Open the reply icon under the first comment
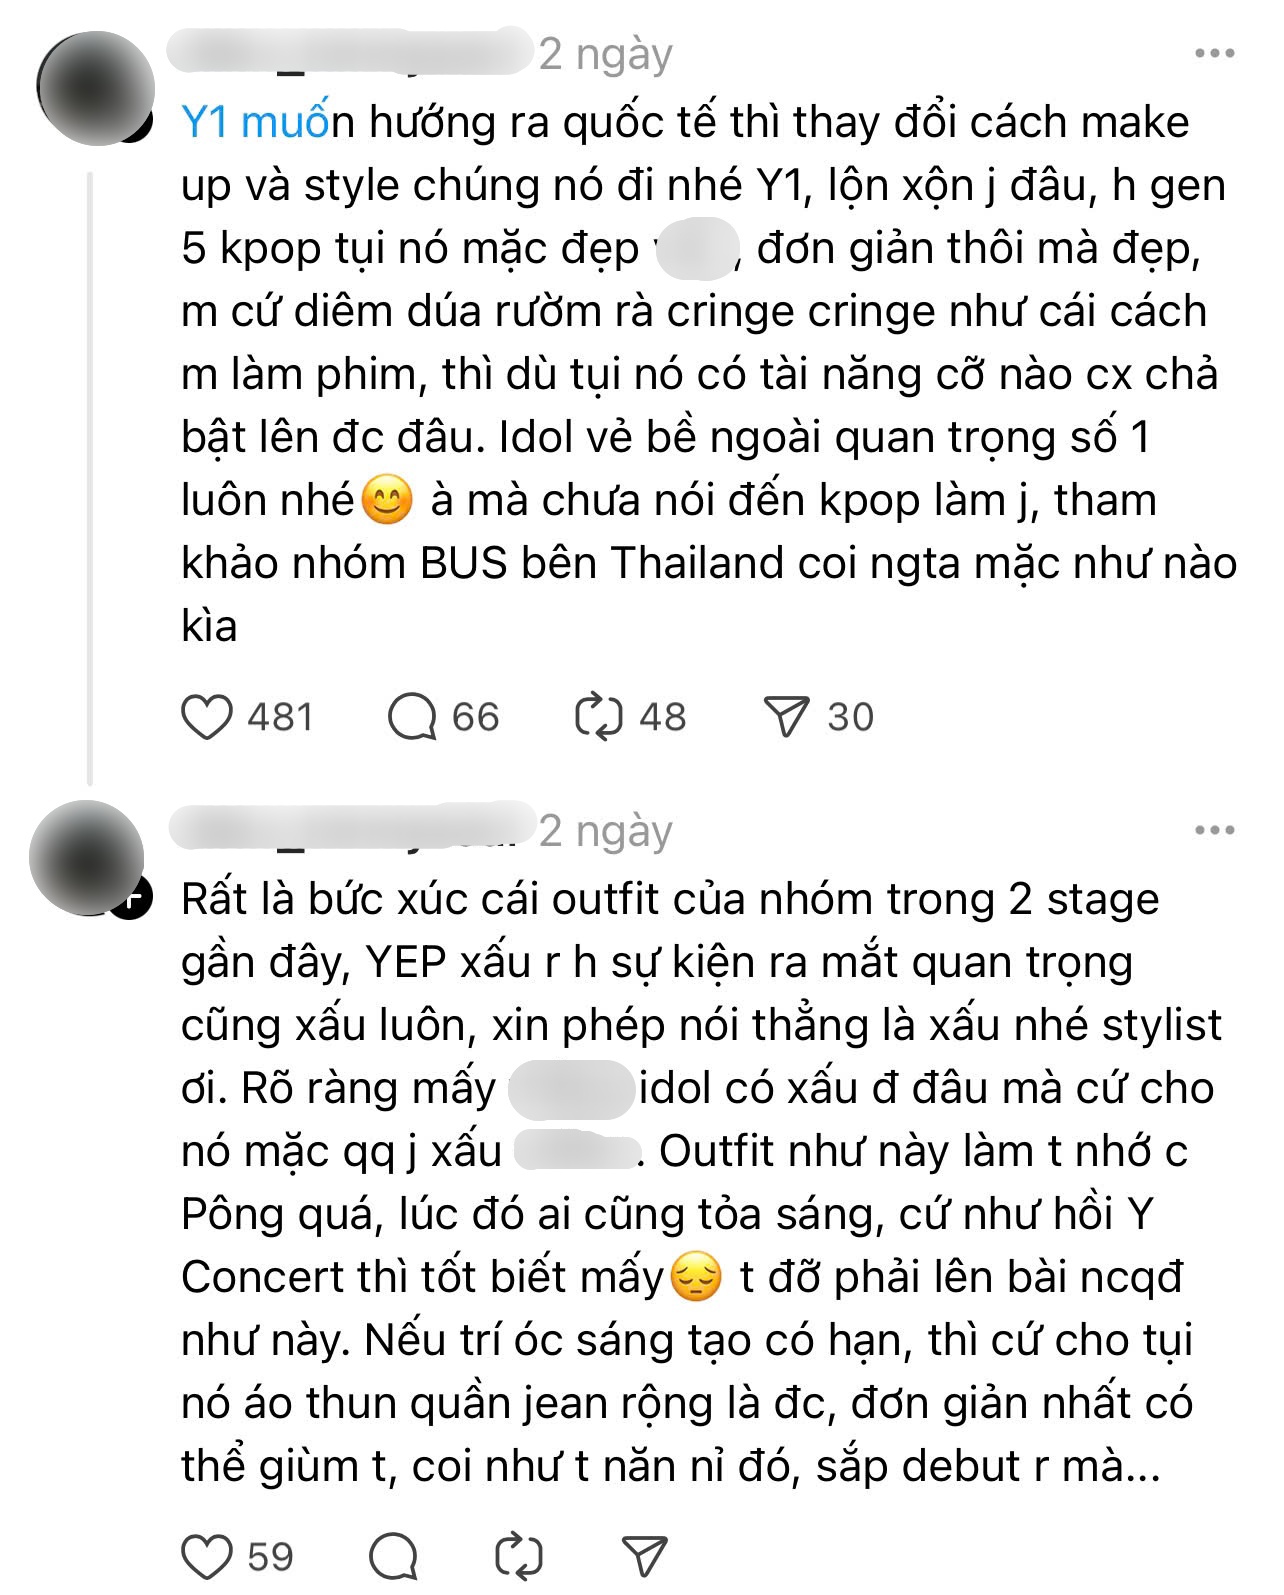The image size is (1284, 1595). click(x=414, y=714)
